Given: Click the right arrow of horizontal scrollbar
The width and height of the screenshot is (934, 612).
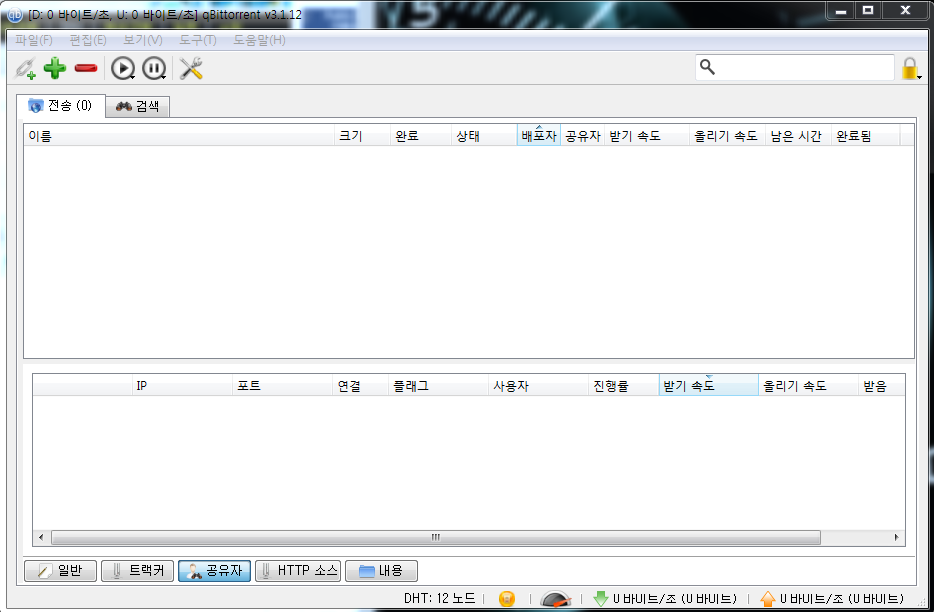Looking at the screenshot, I should coord(896,538).
